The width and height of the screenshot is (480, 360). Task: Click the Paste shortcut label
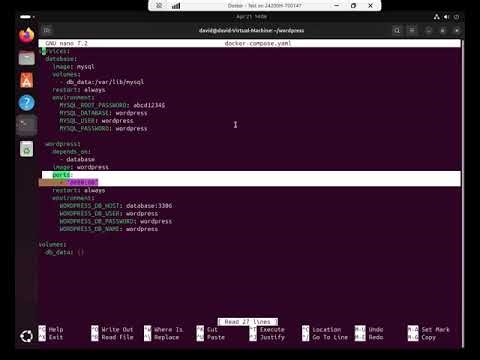click(216, 337)
